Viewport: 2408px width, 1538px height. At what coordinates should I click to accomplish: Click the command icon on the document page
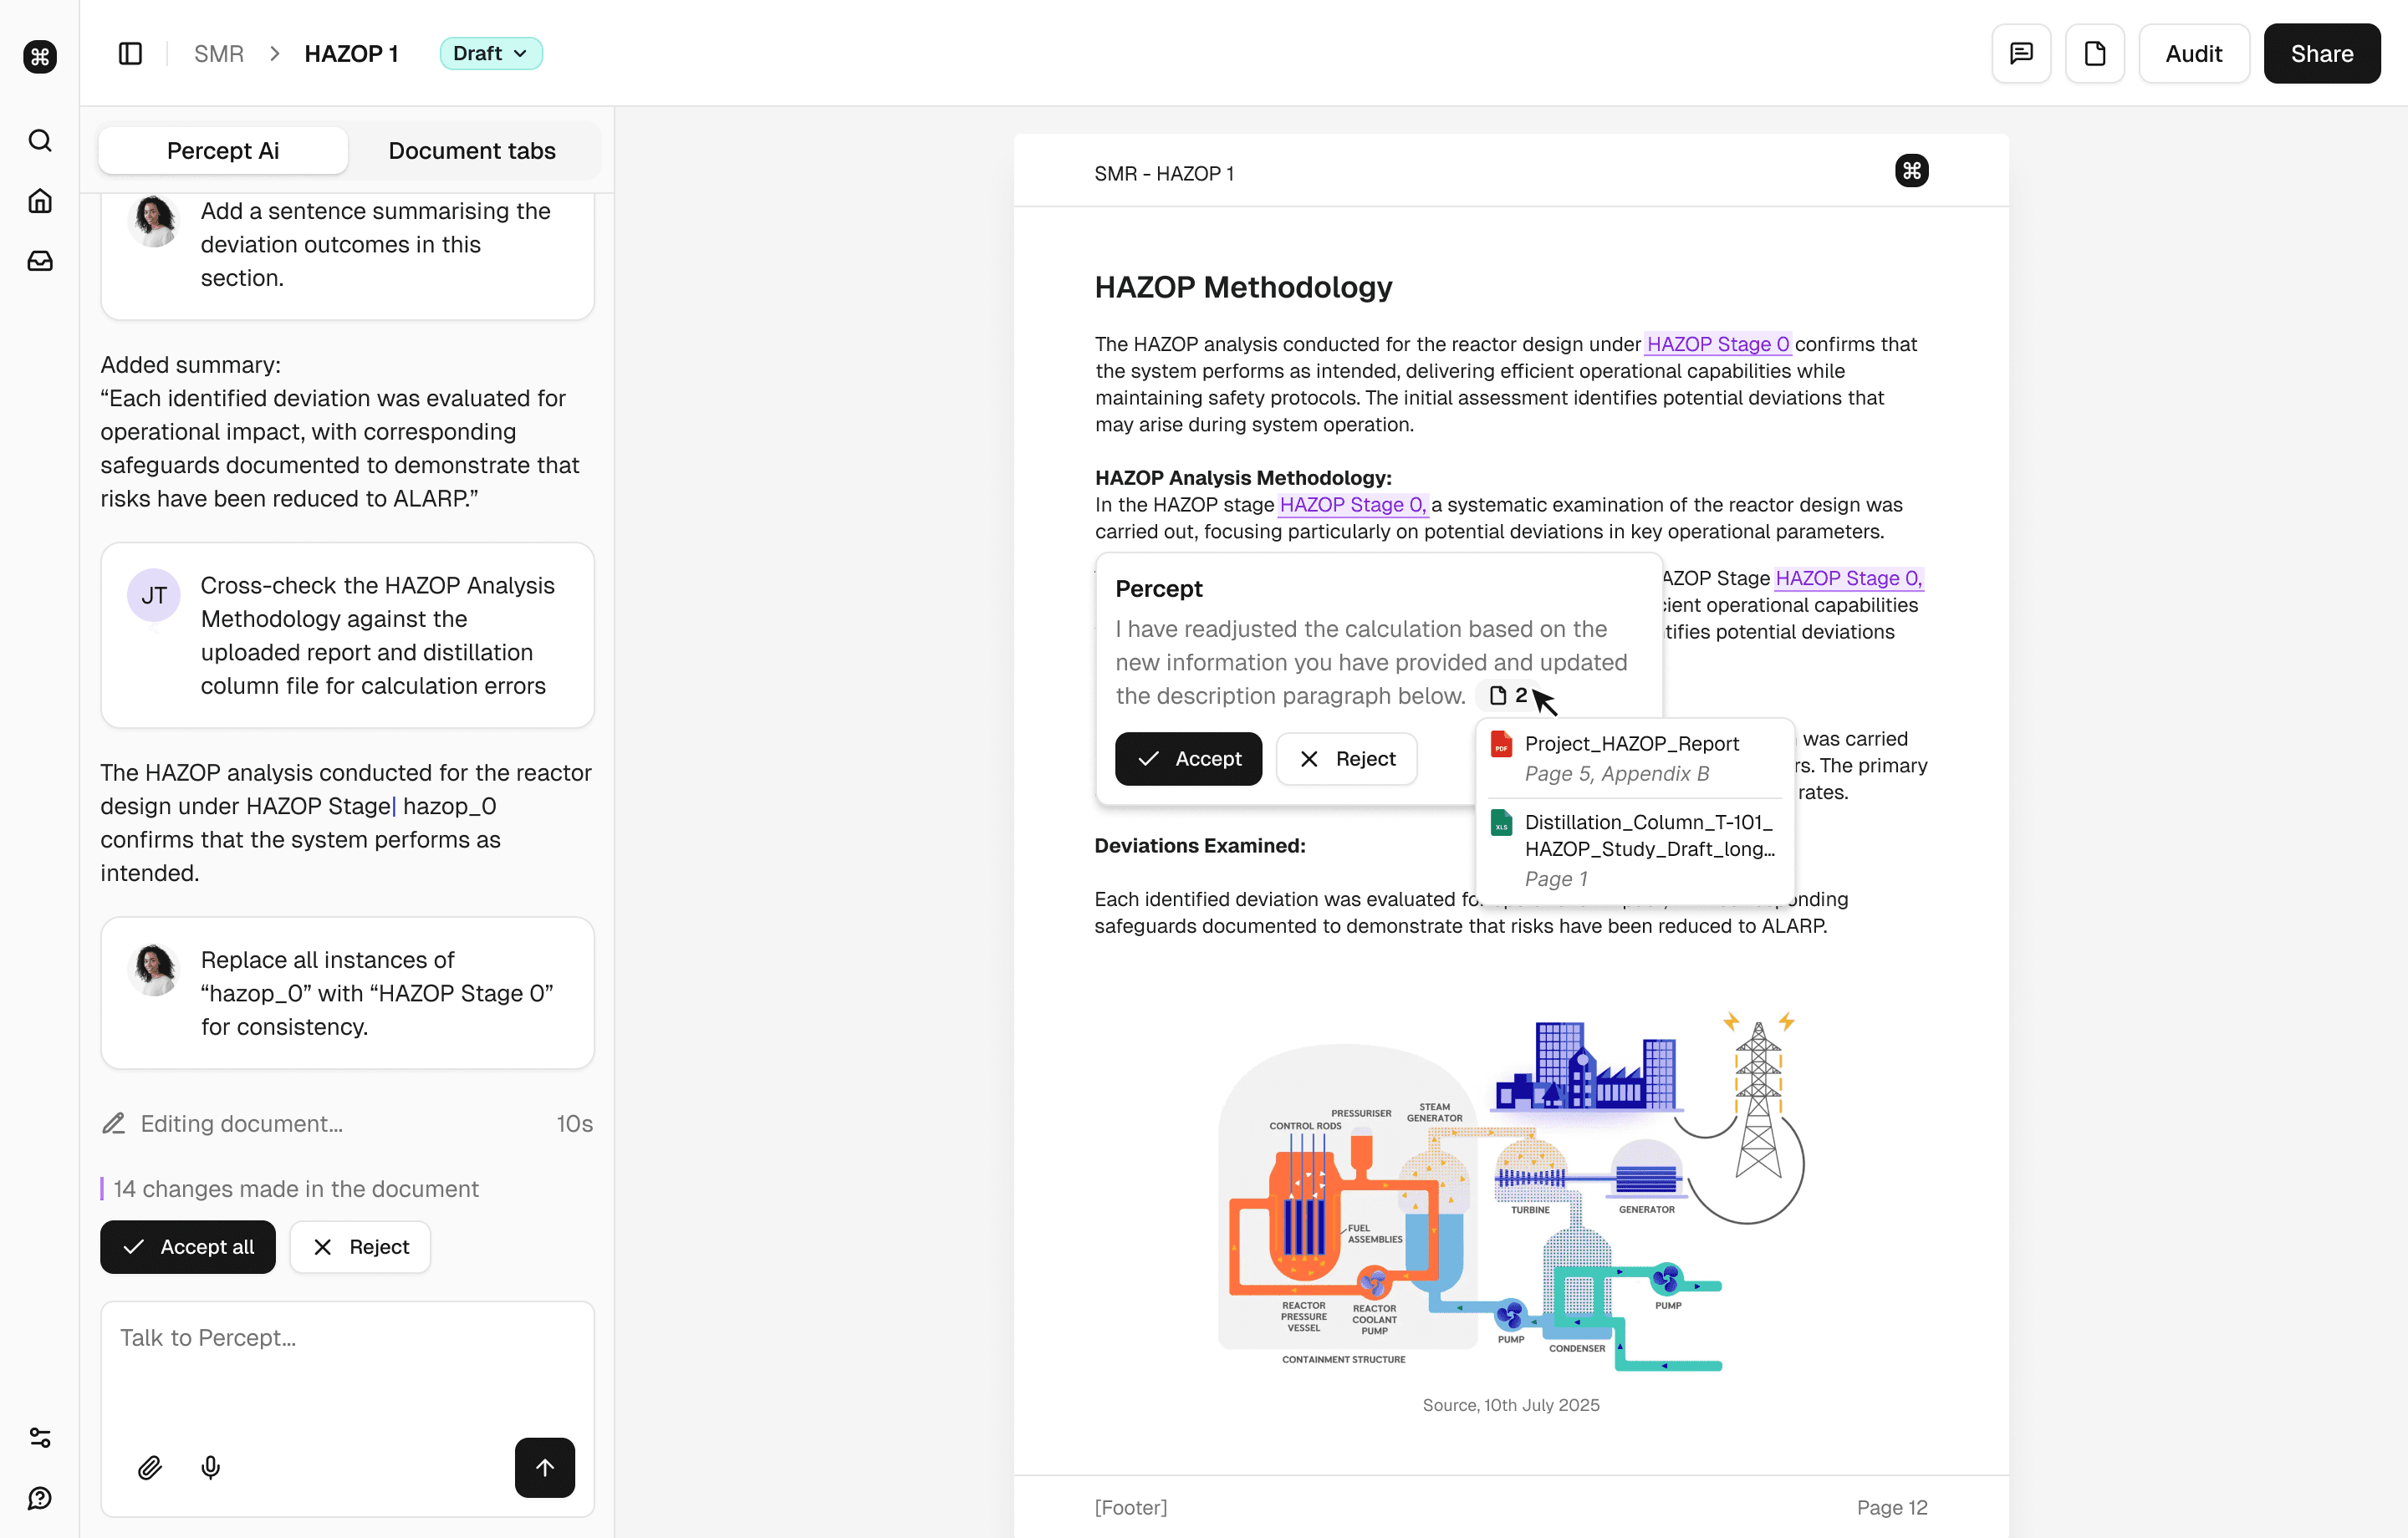tap(1912, 170)
